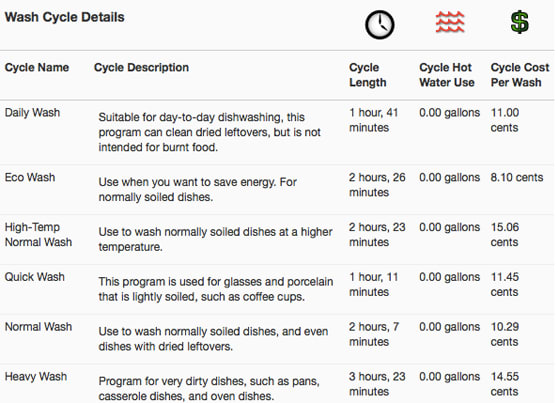The image size is (559, 403).
Task: Click the Cycle Cost Per Wash header
Action: (520, 75)
